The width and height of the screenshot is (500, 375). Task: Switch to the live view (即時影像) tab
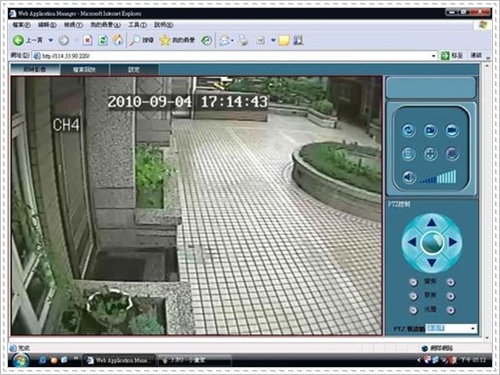point(35,70)
